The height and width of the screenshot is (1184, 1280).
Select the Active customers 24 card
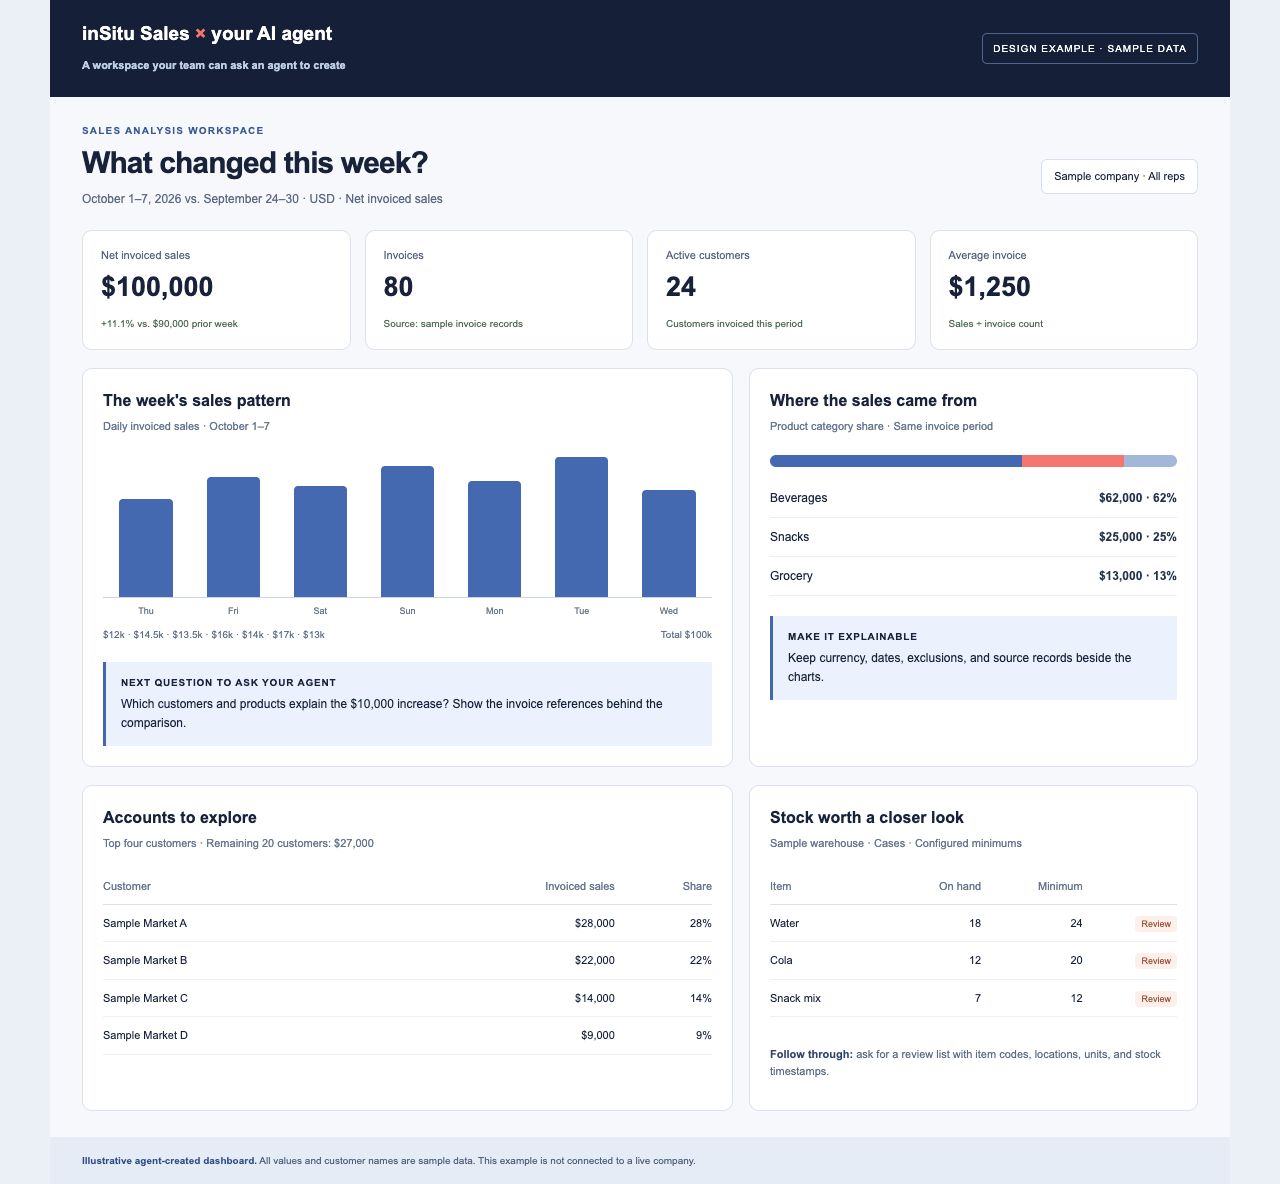pos(781,290)
